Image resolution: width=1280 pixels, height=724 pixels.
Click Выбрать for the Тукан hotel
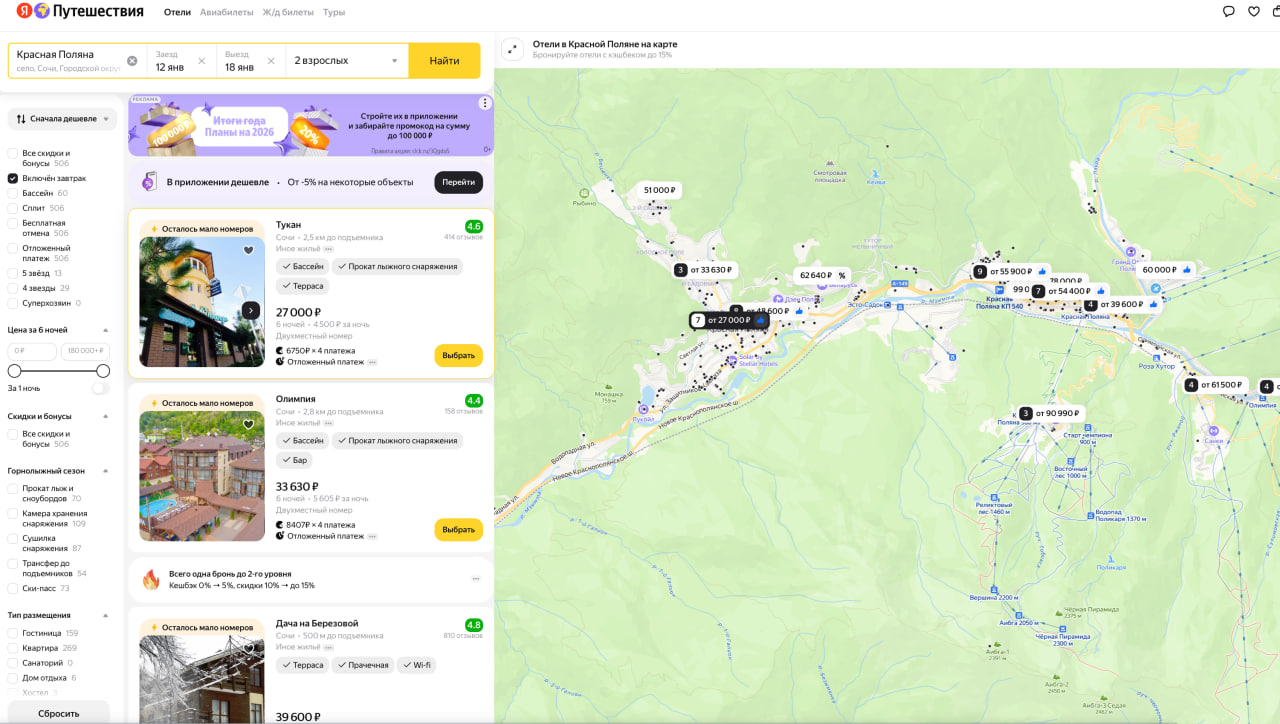[458, 356]
